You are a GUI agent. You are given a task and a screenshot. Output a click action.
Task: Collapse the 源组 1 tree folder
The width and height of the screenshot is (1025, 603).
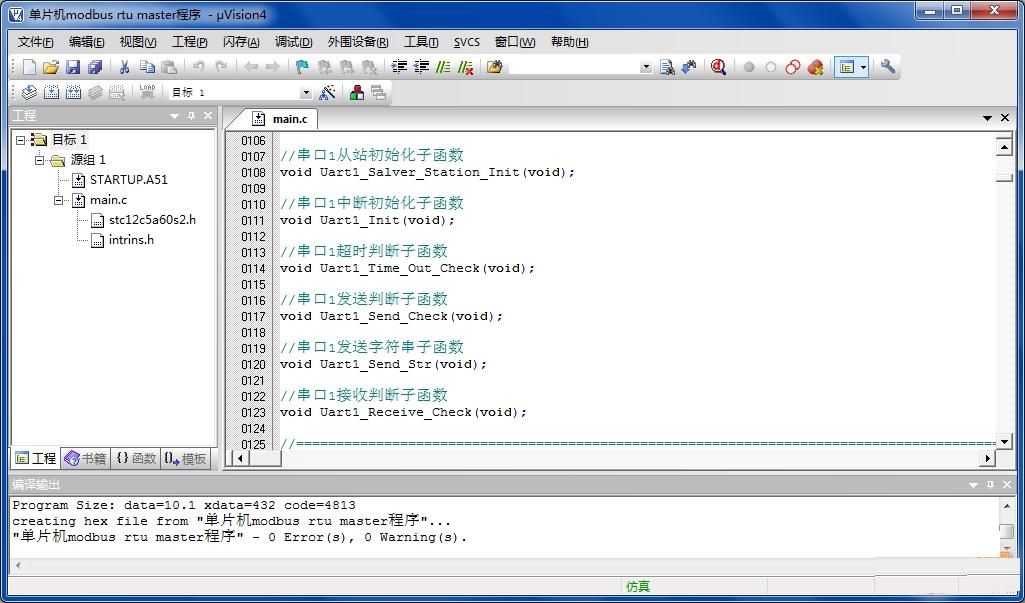point(40,160)
